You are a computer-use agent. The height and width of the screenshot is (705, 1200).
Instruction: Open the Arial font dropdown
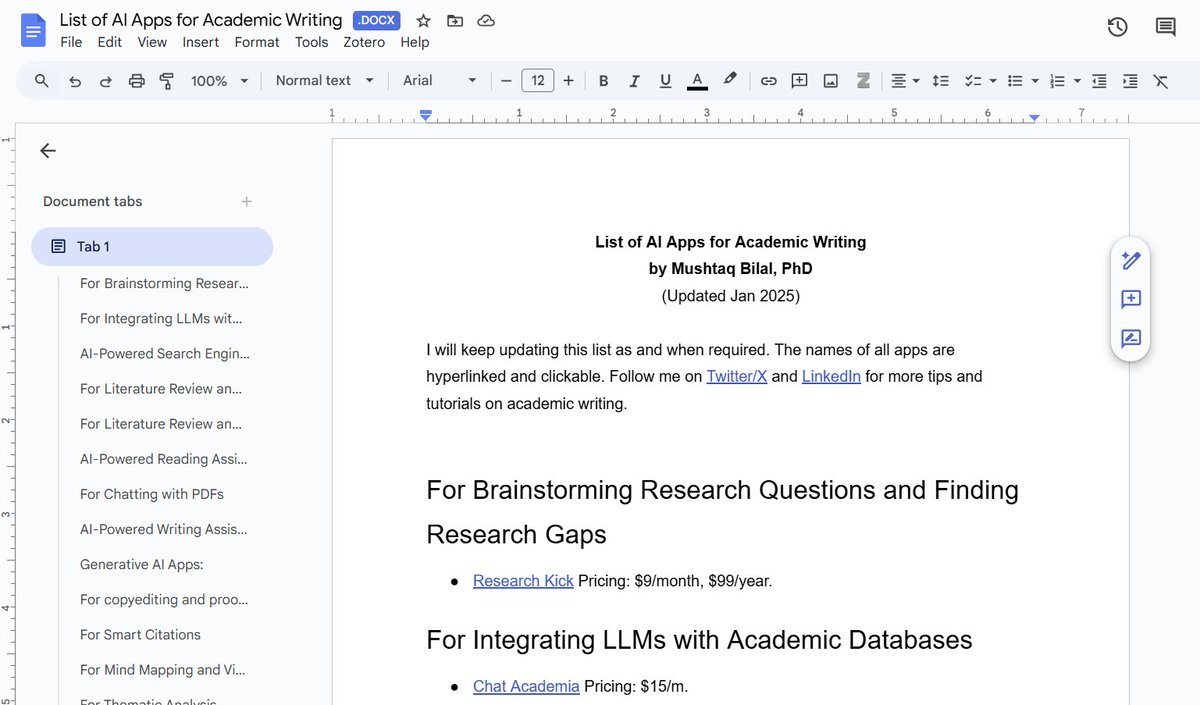click(440, 81)
